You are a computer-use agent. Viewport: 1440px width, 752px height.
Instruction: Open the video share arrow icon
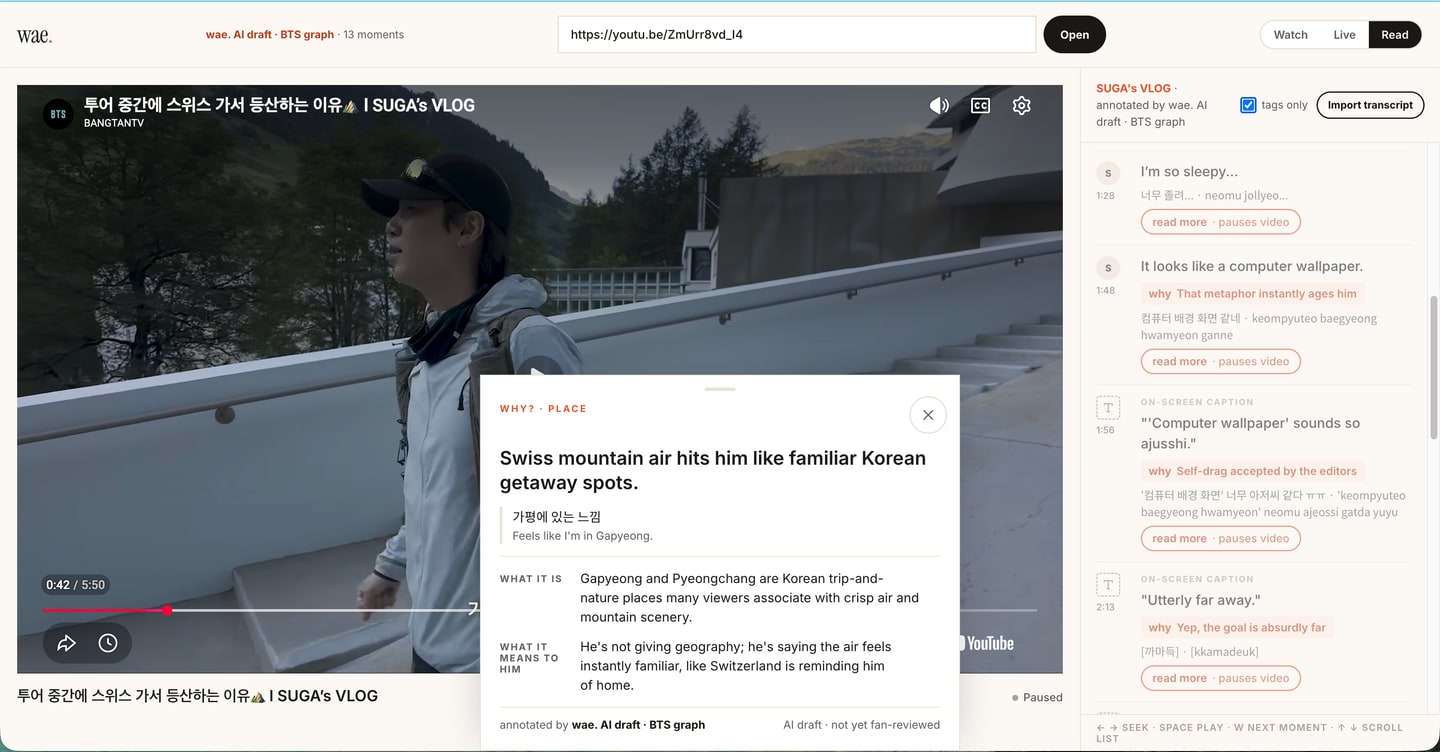tap(67, 643)
